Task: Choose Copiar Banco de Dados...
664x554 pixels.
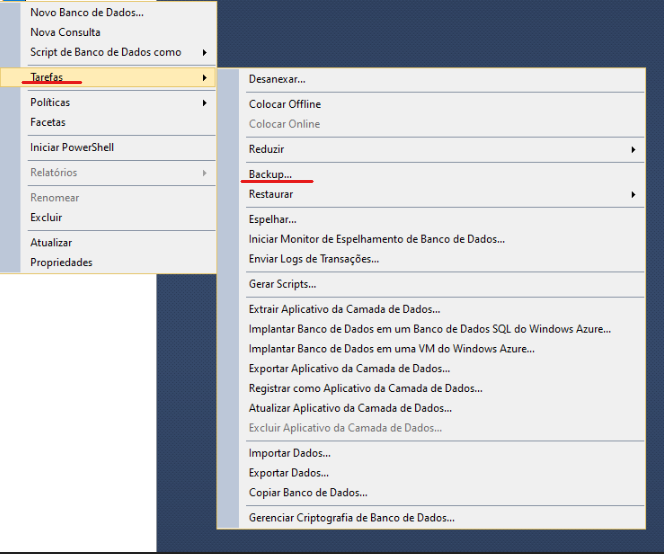Action: pyautogui.click(x=308, y=493)
